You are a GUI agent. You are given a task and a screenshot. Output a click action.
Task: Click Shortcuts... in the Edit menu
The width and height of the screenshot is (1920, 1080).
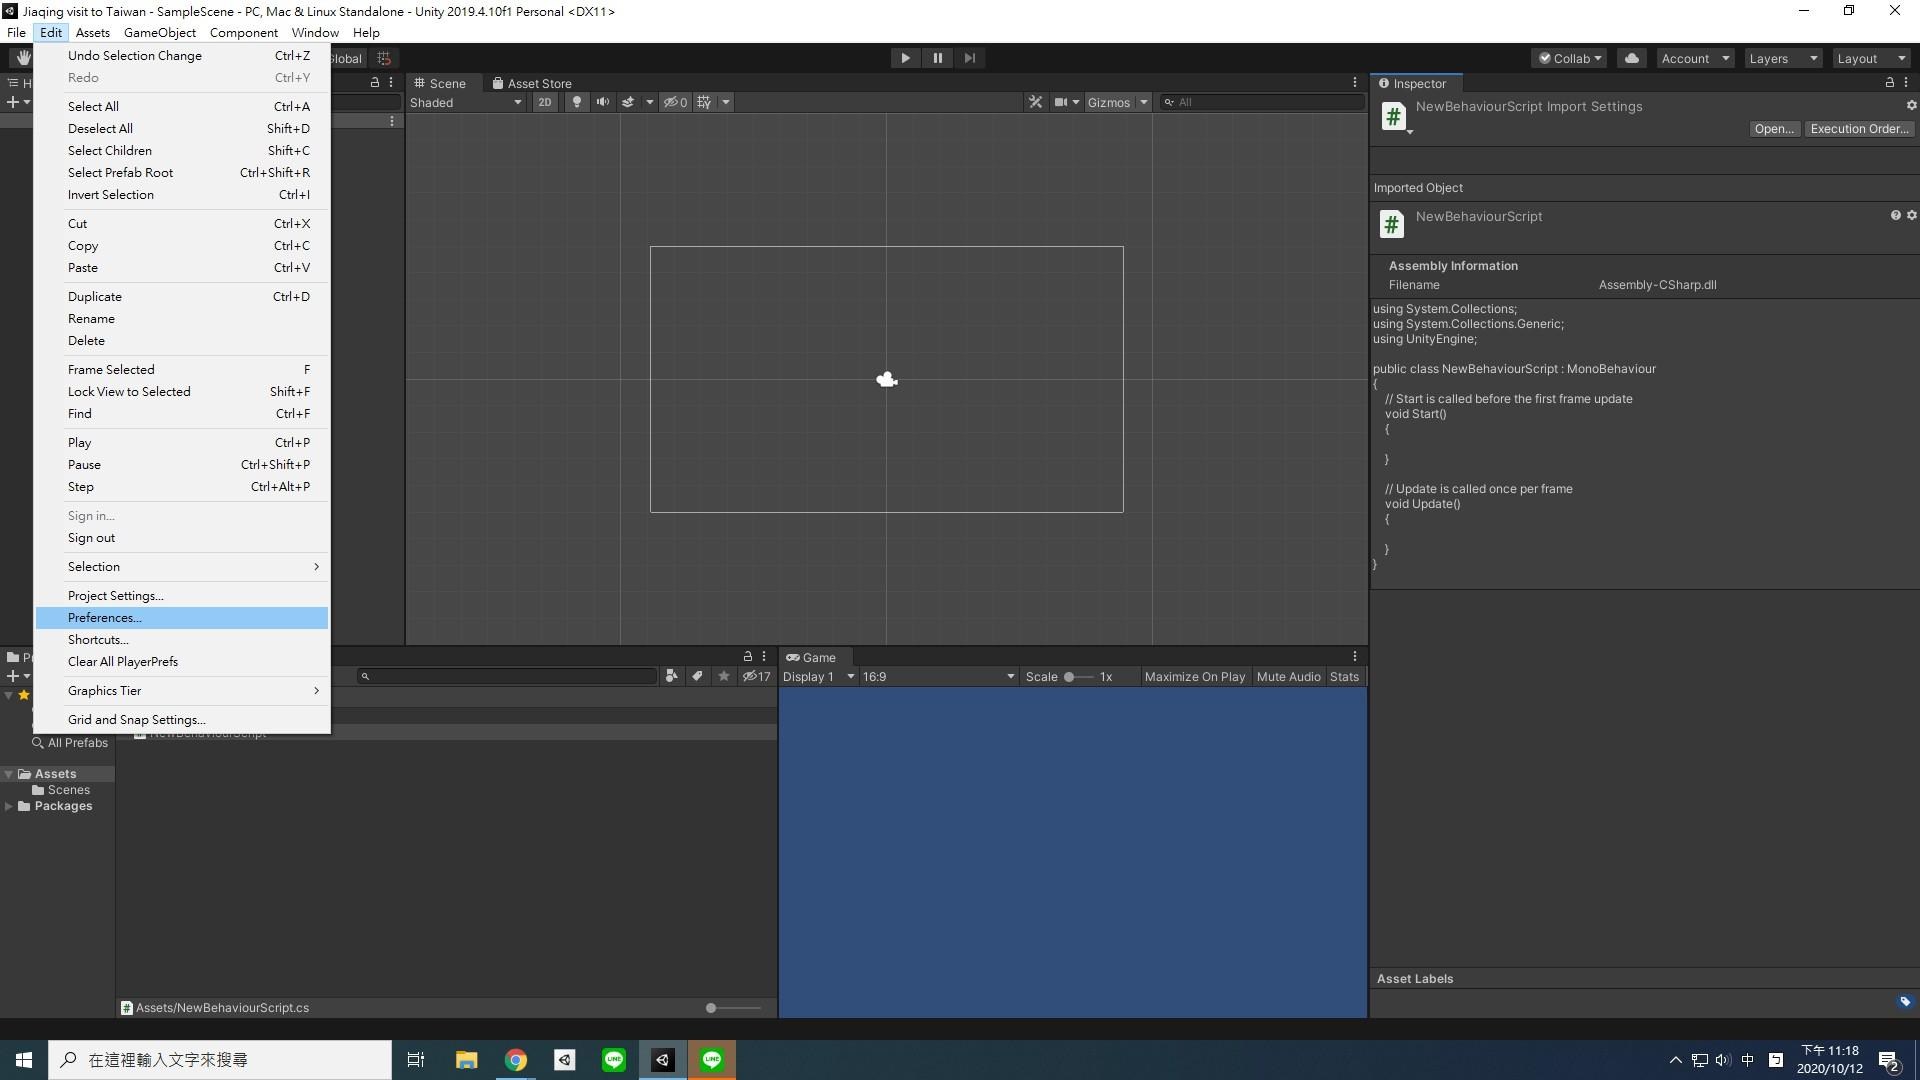(x=182, y=640)
